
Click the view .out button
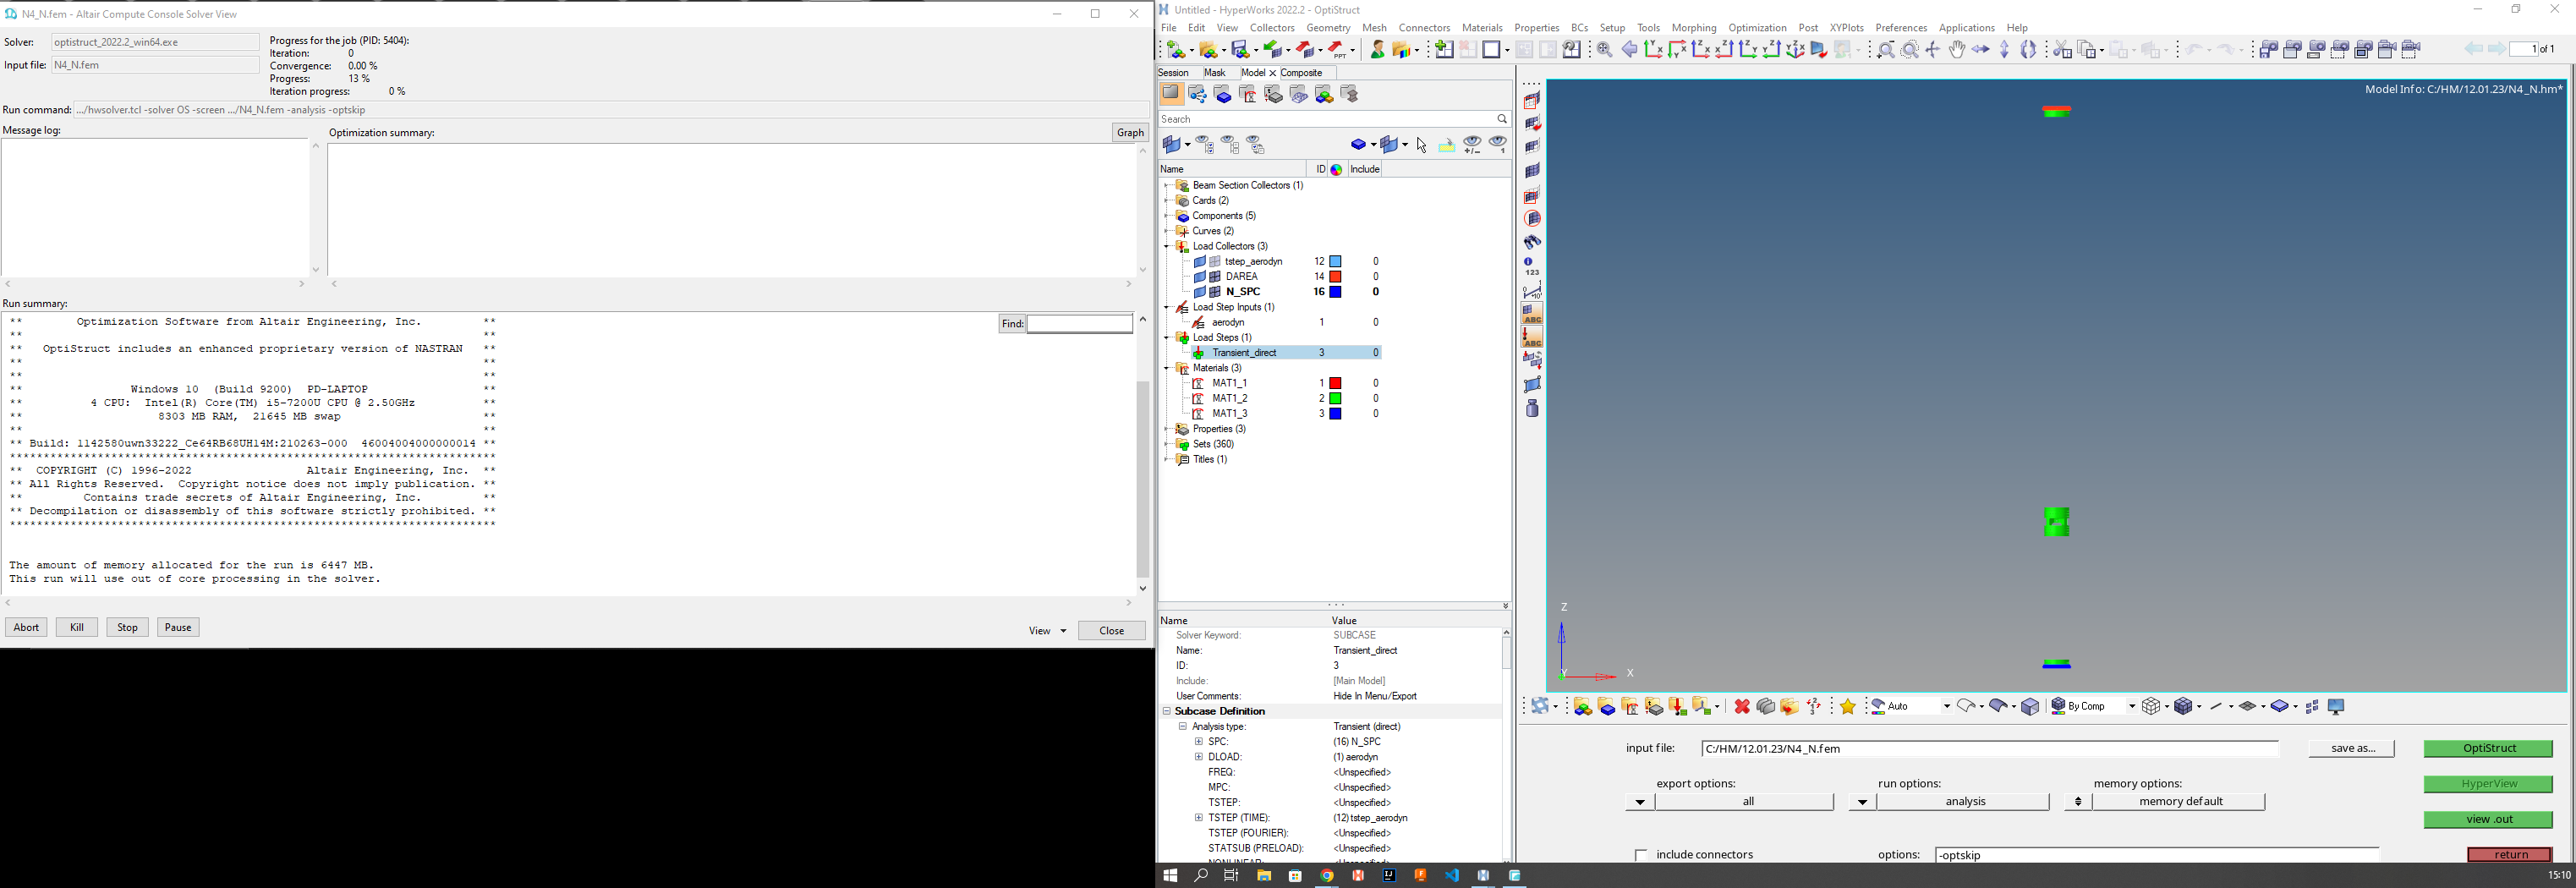point(2487,820)
